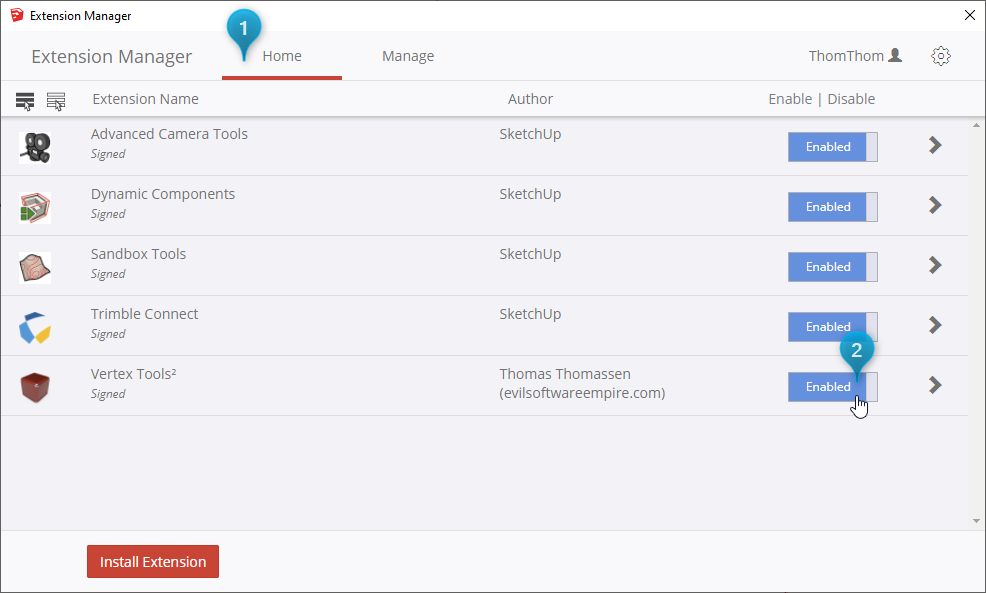Switch to the Manage tab
986x593 pixels.
tap(408, 56)
